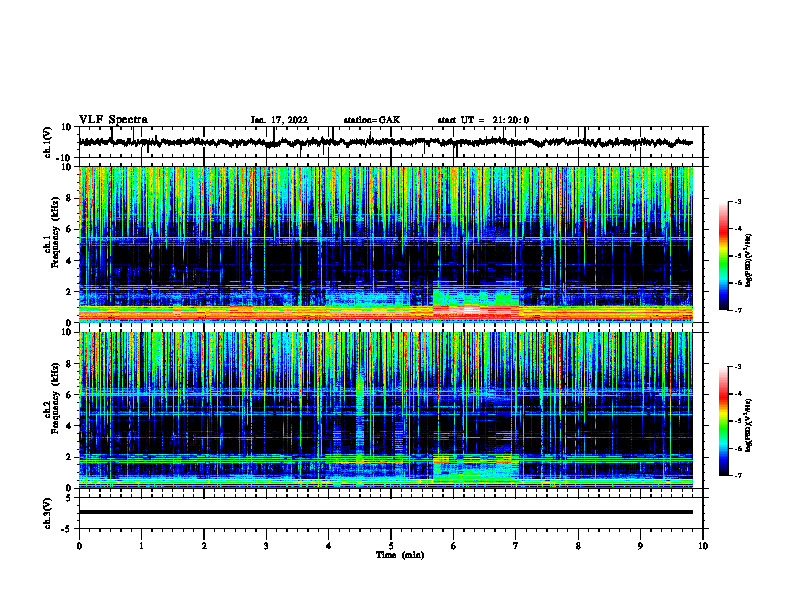This screenshot has width=792, height=612.
Task: Click the ch.2 "Frequency (kHz)" axis label
Action: click(55, 398)
